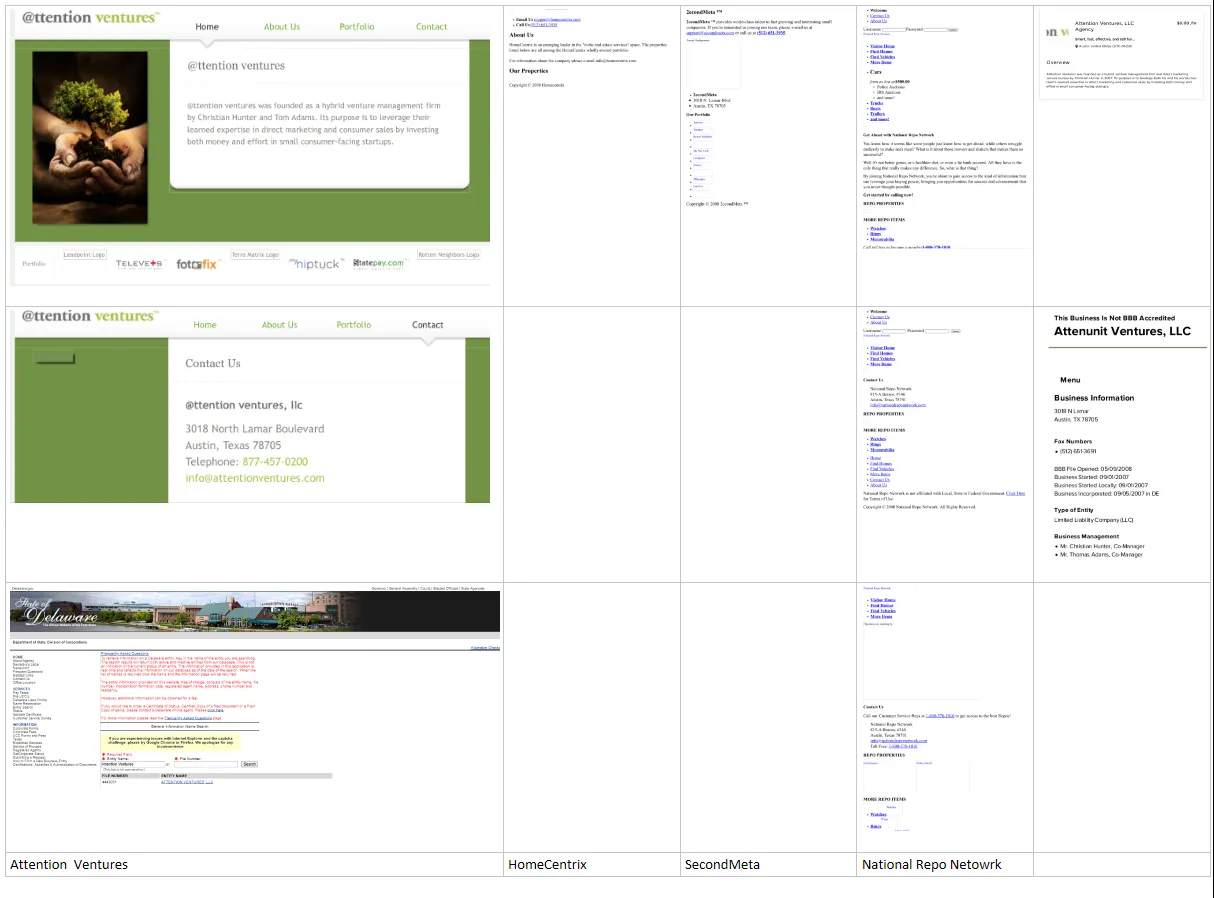Open the hiptuck portfolio logo
The width and height of the screenshot is (1214, 898).
click(316, 263)
